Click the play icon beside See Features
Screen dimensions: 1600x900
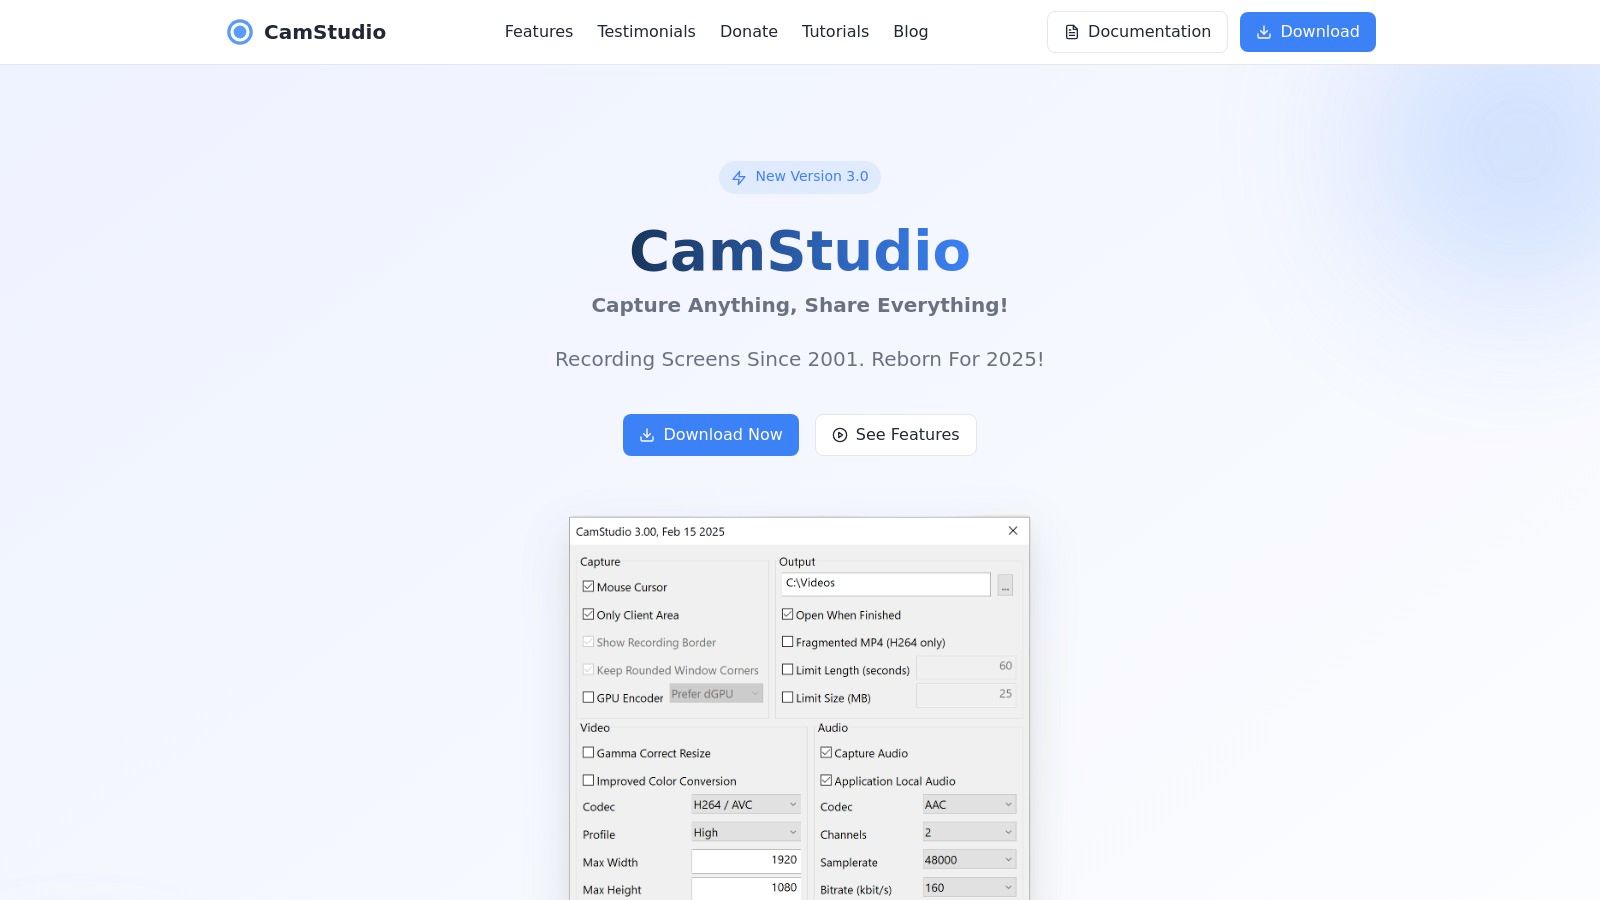pos(838,435)
